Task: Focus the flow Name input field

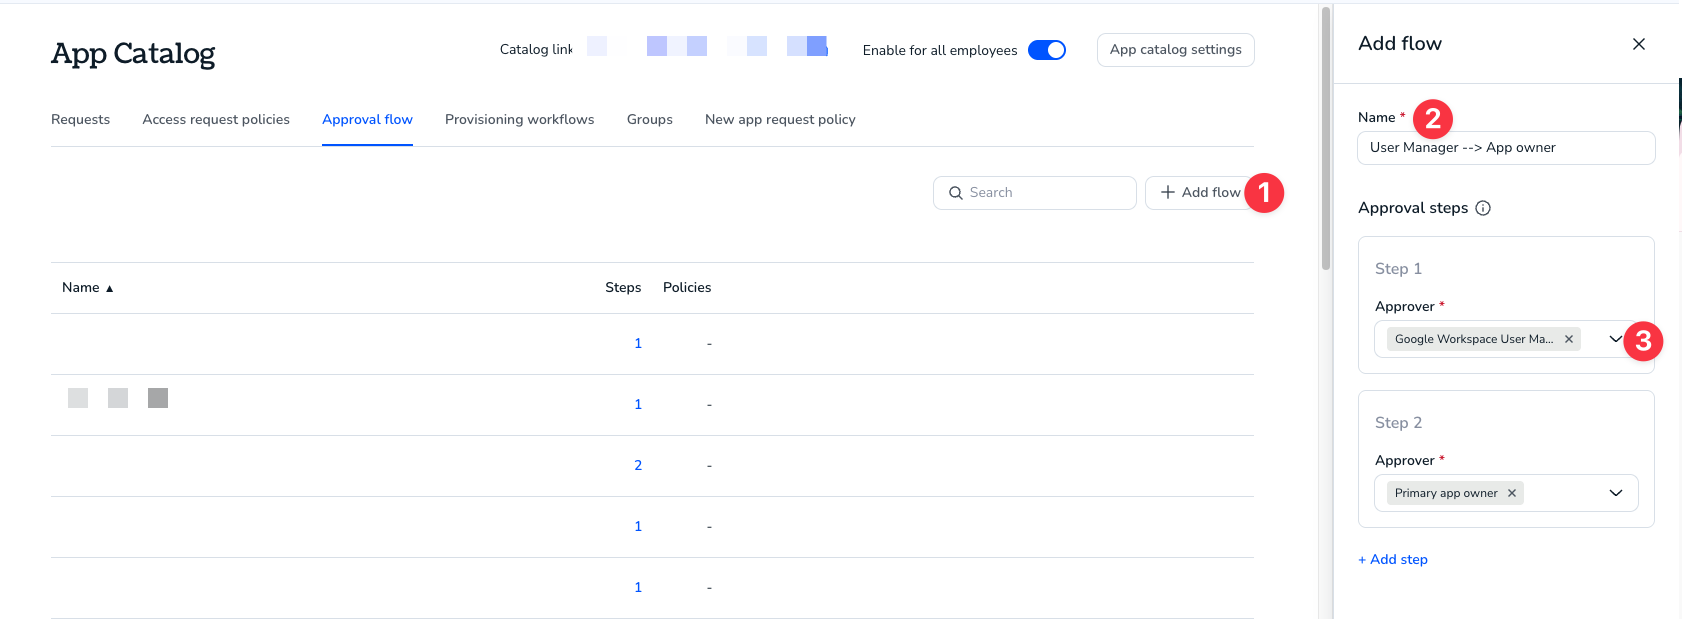Action: coord(1506,148)
